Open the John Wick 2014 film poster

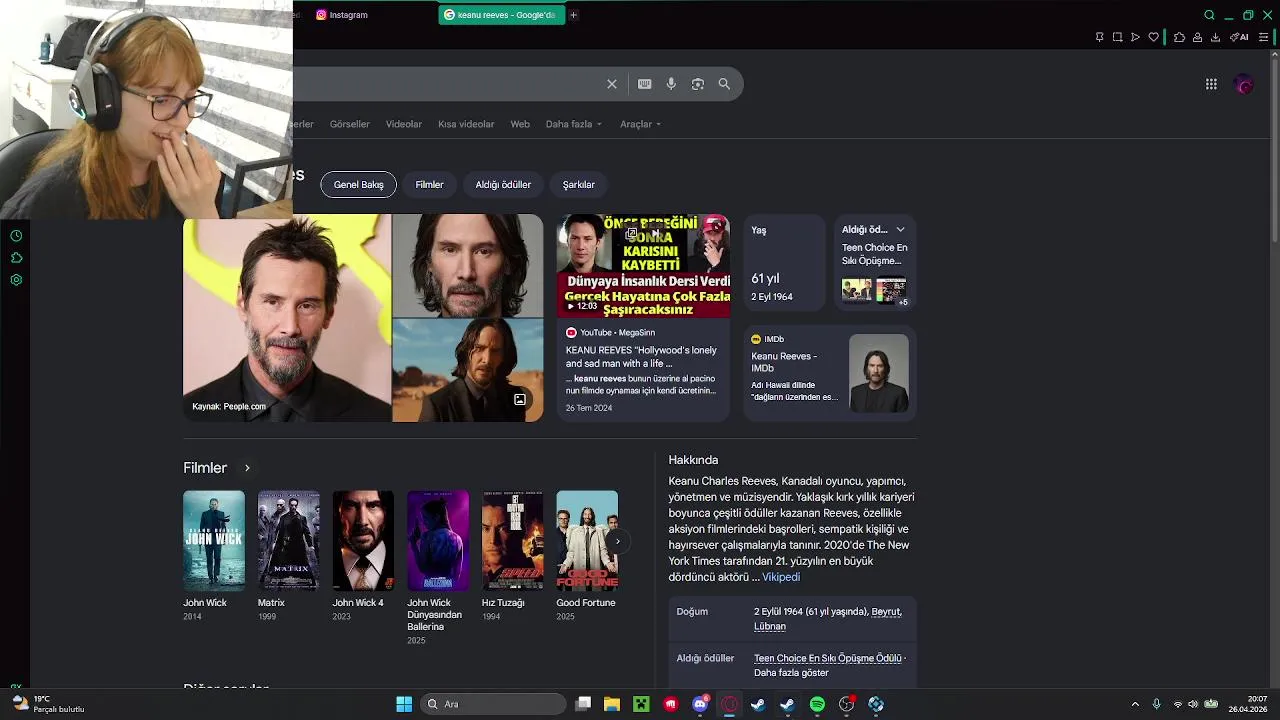click(x=214, y=540)
